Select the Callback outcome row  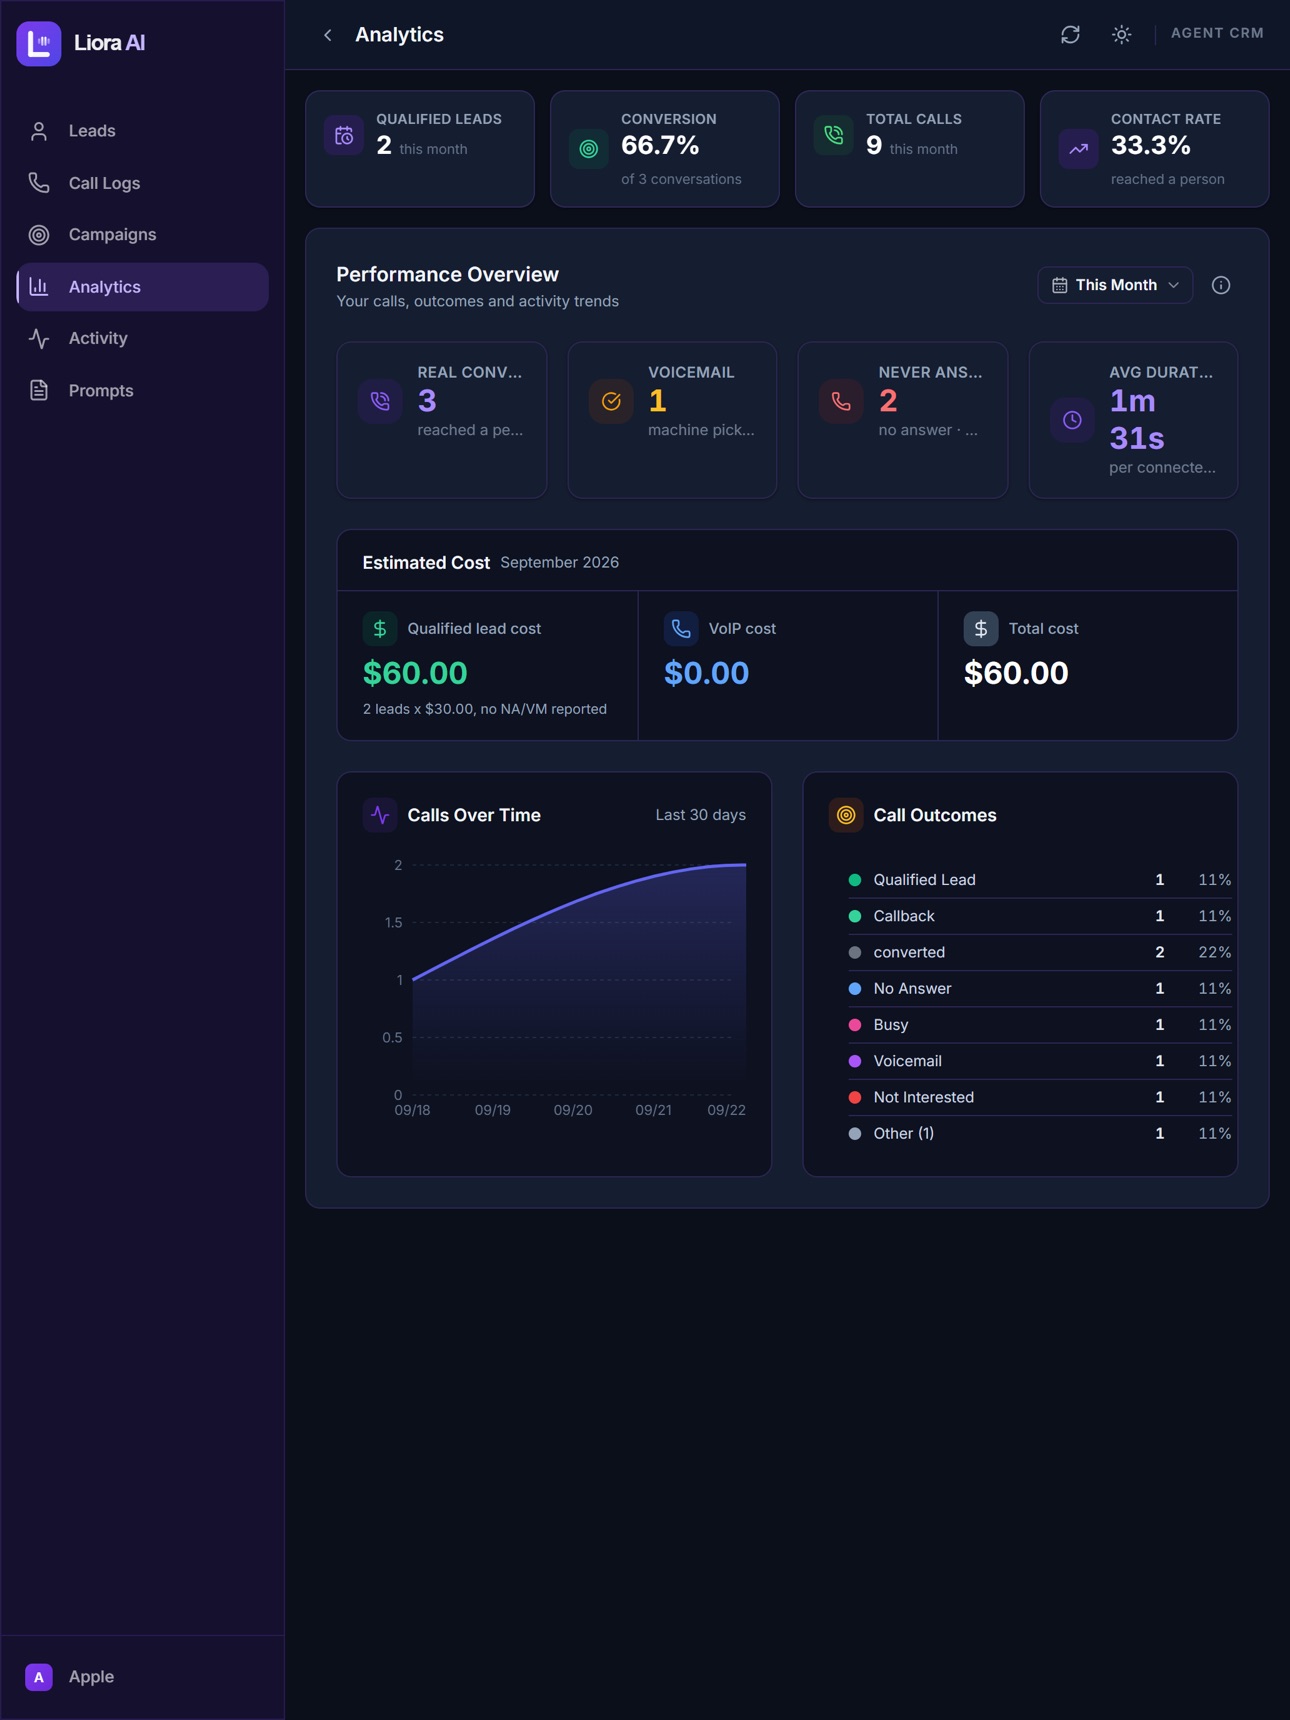(x=1040, y=916)
